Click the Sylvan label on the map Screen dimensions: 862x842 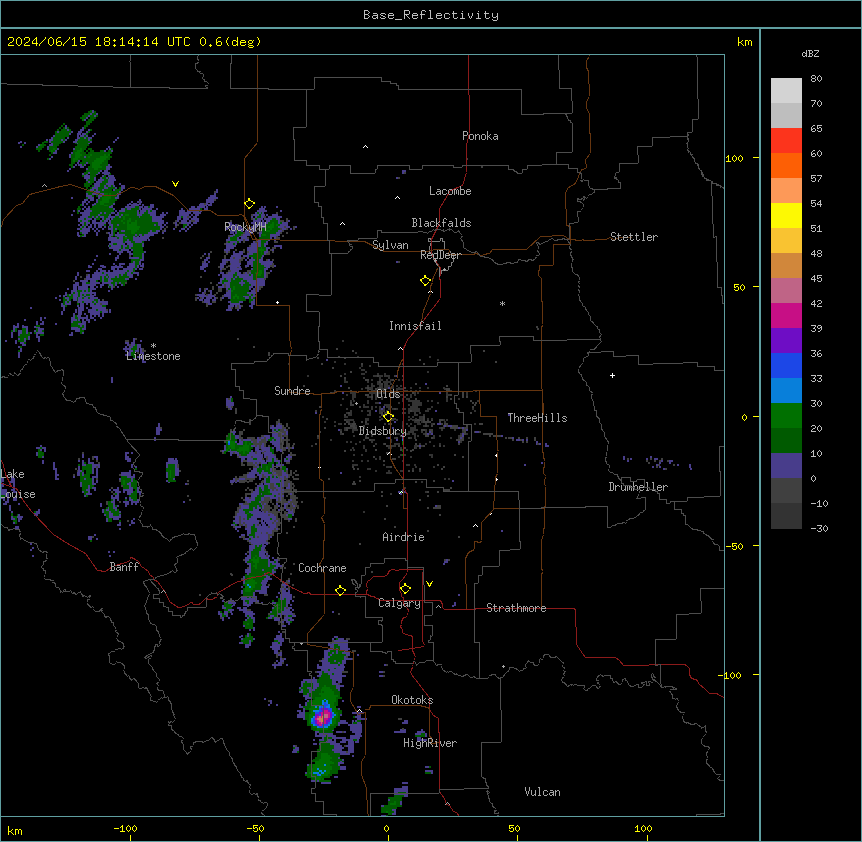click(390, 245)
